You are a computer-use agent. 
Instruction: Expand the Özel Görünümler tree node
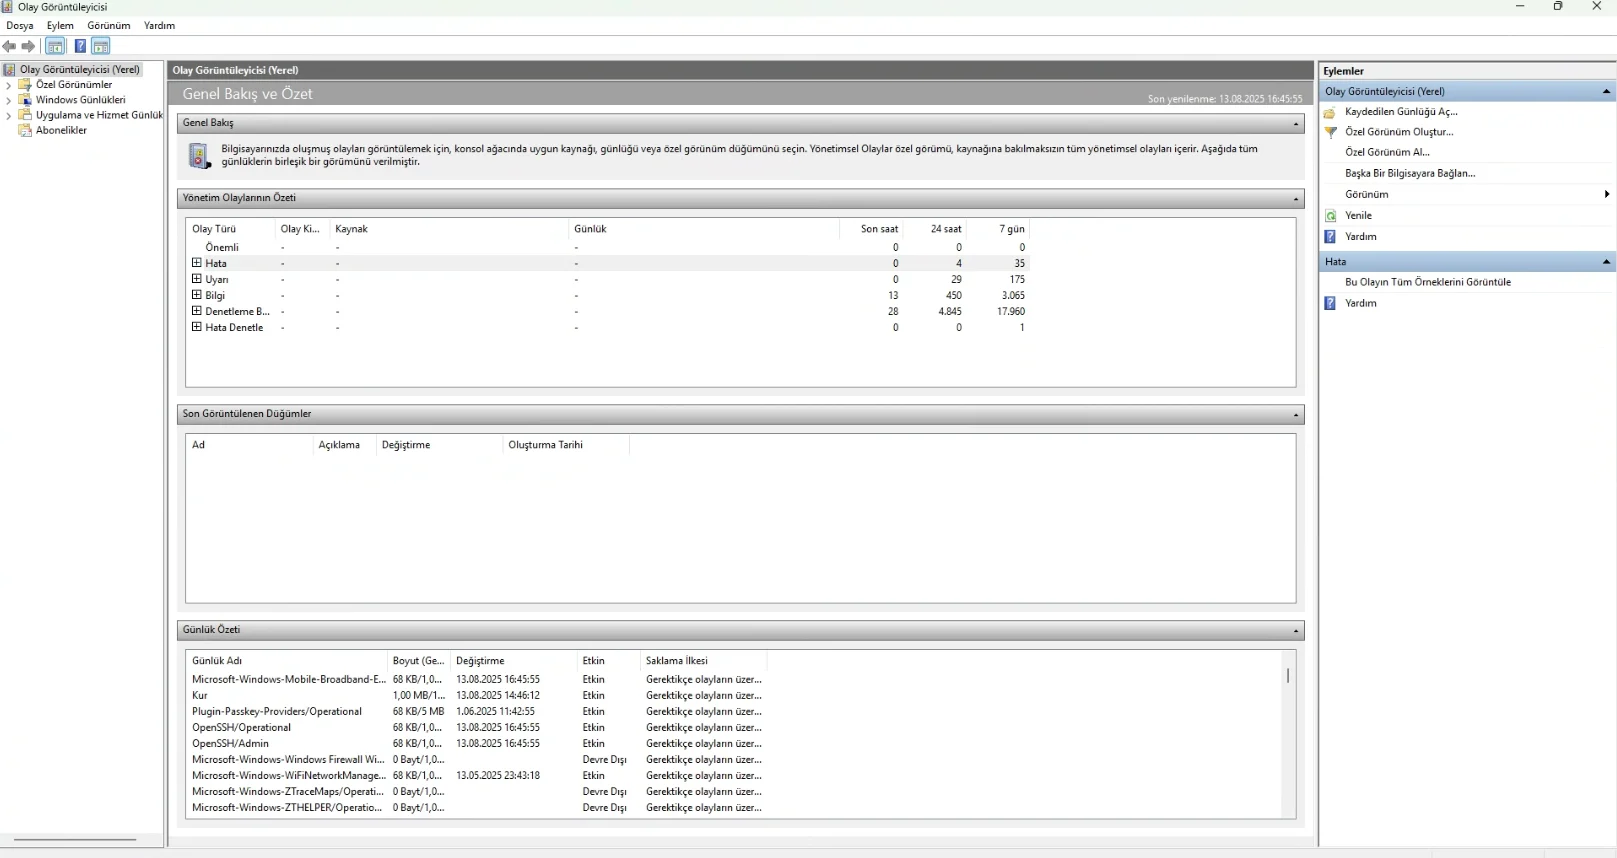pyautogui.click(x=9, y=85)
